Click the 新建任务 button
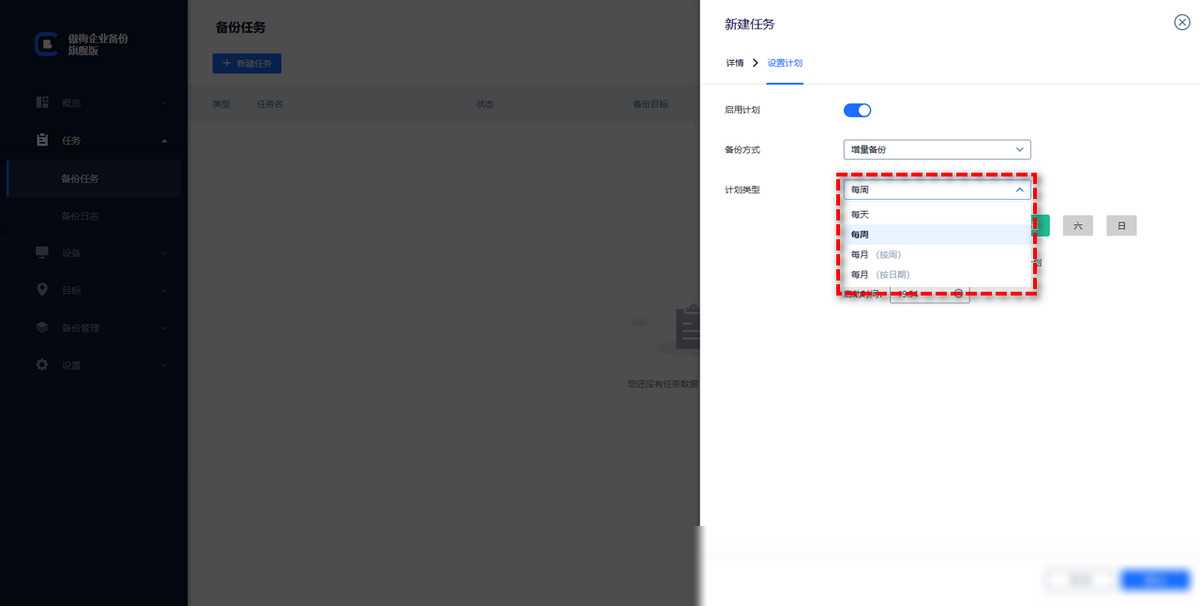 (247, 63)
